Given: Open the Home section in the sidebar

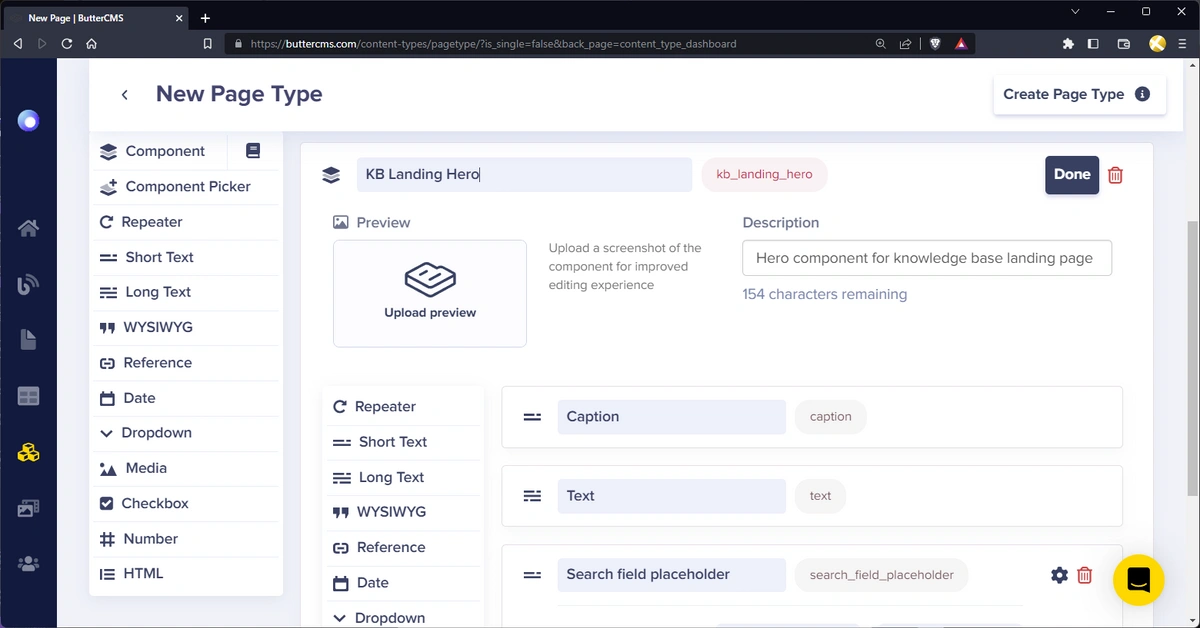Looking at the screenshot, I should click(28, 228).
